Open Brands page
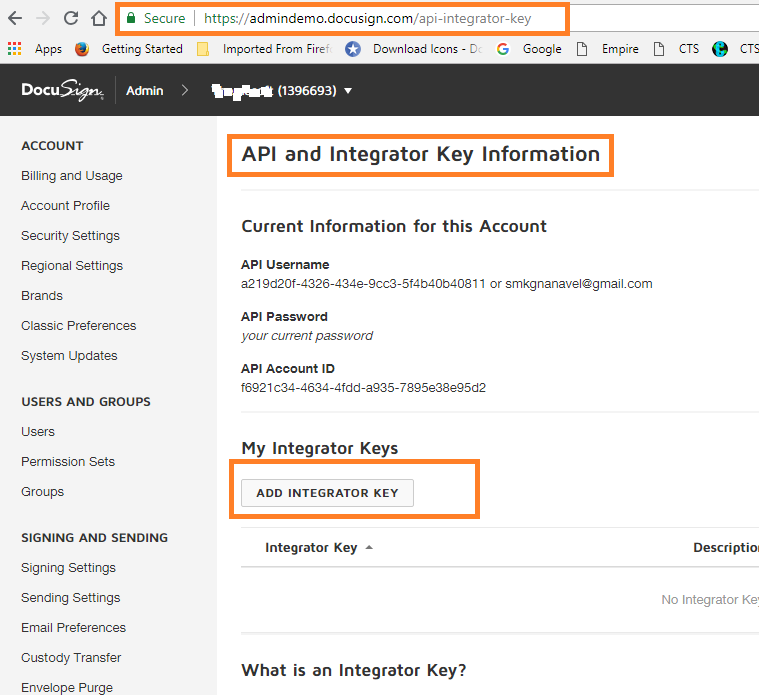 (42, 296)
